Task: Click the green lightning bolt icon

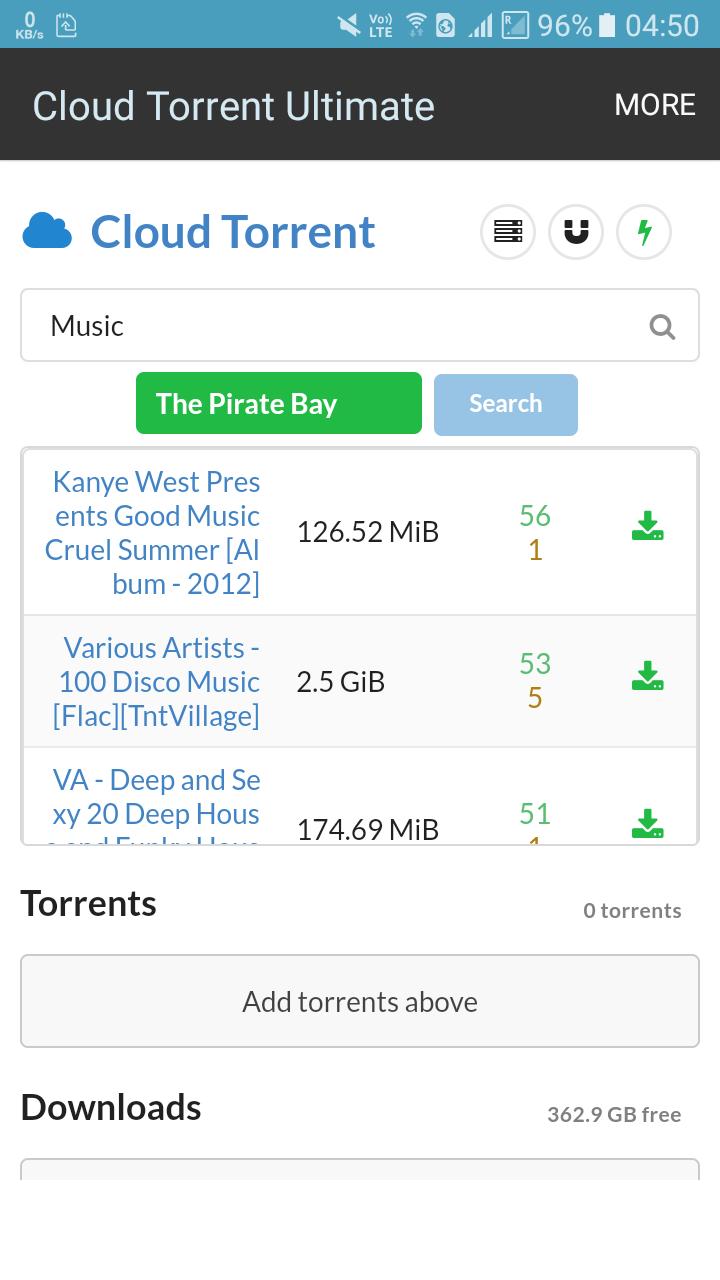Action: (x=644, y=232)
